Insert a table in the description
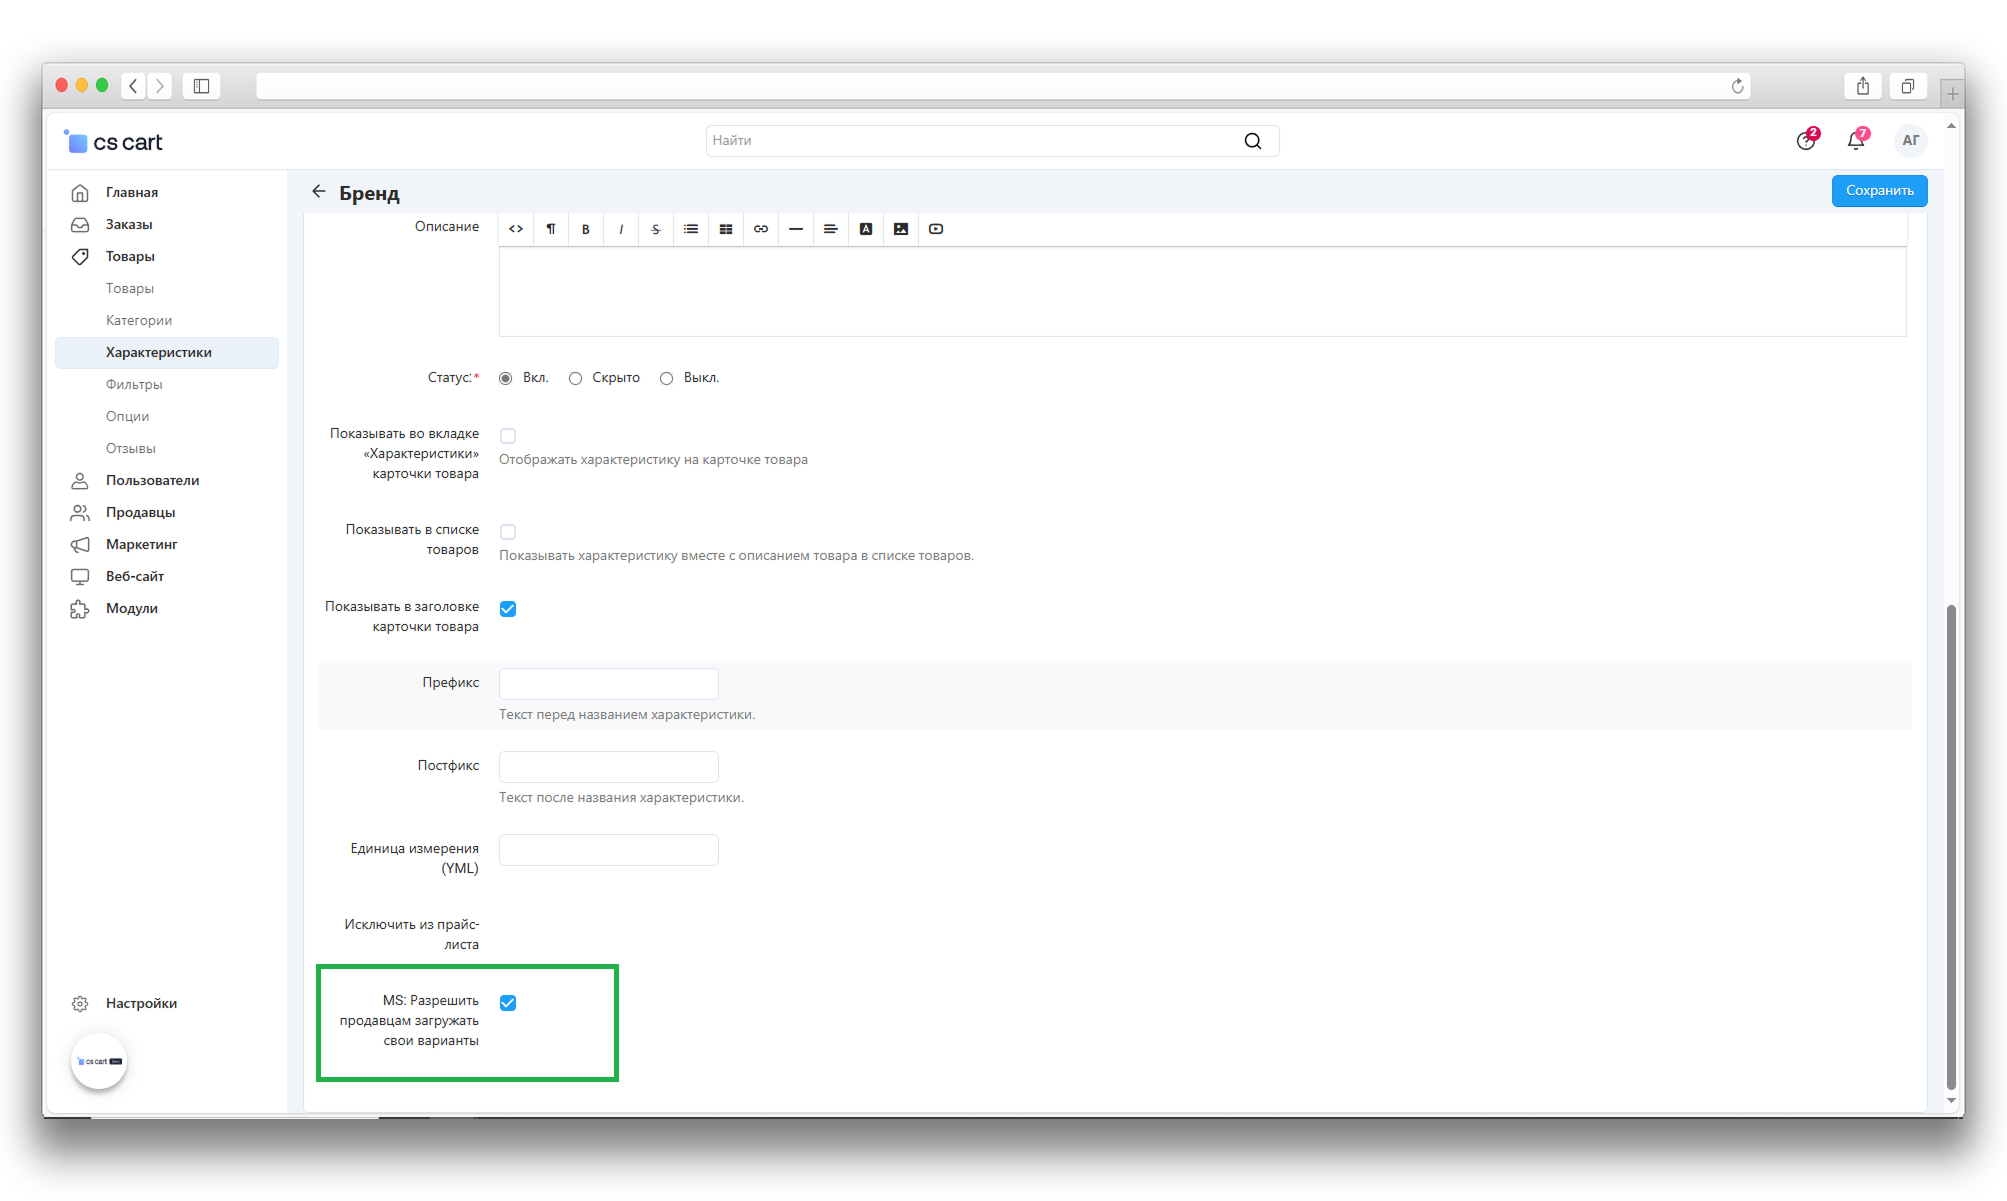Screen dimensions: 2007x1201 coord(726,229)
